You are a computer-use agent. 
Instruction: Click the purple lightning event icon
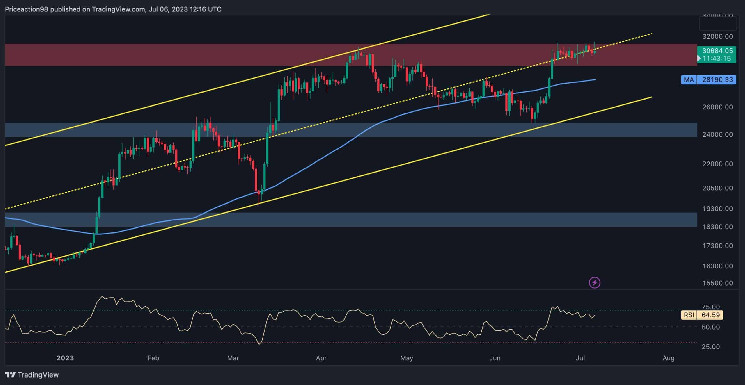coord(594,283)
